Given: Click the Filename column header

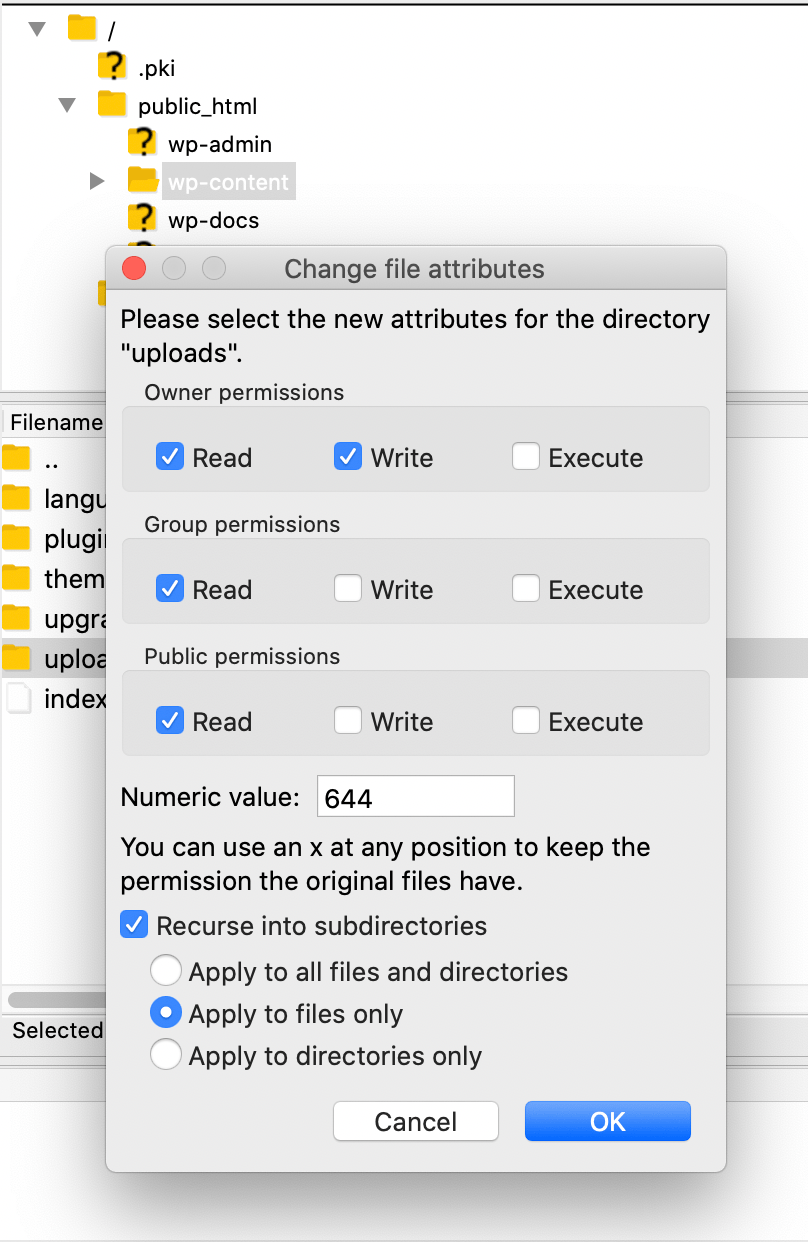Looking at the screenshot, I should tap(55, 422).
